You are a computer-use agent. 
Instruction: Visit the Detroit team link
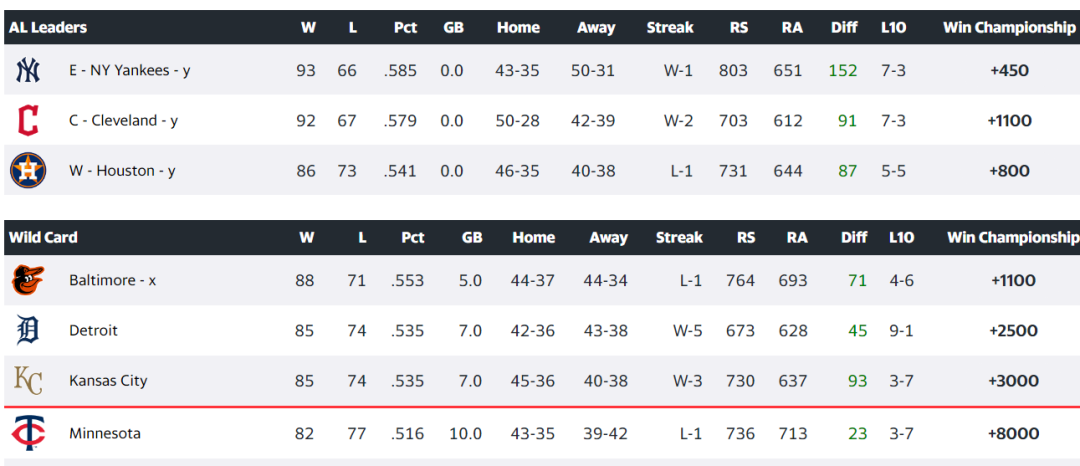point(93,330)
